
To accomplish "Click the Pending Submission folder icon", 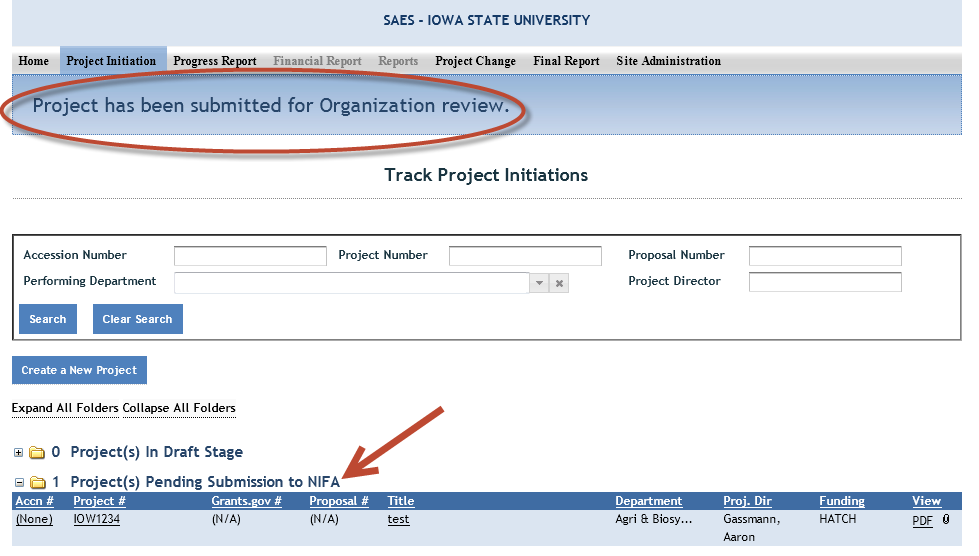I will [37, 483].
